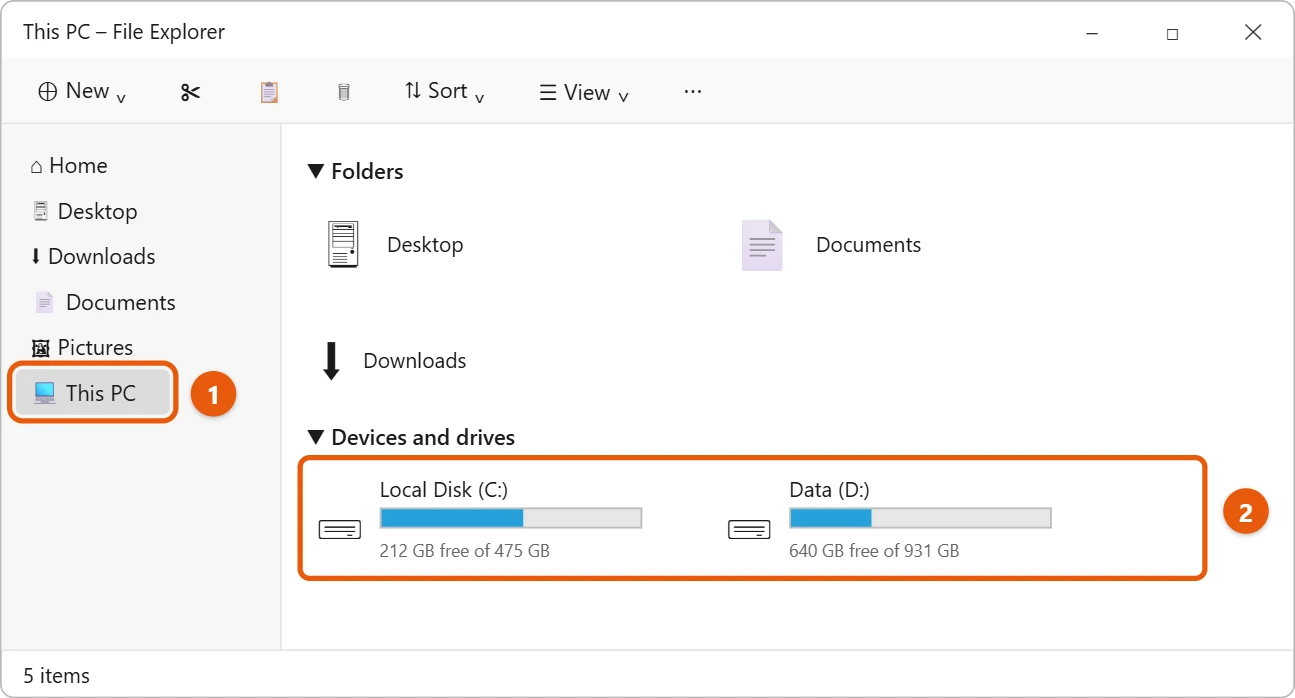
Task: Maximize the File Explorer window
Action: tap(1172, 33)
